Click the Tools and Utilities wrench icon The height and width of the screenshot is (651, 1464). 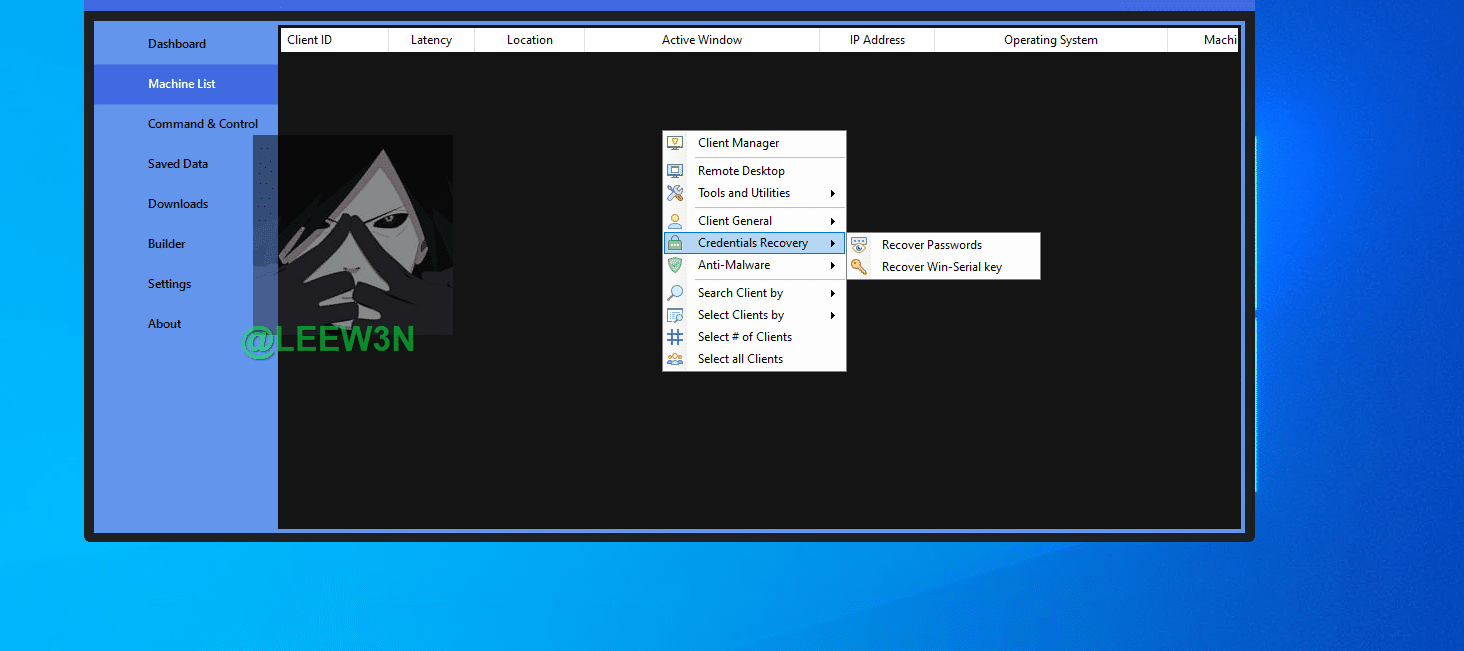pyautogui.click(x=675, y=193)
